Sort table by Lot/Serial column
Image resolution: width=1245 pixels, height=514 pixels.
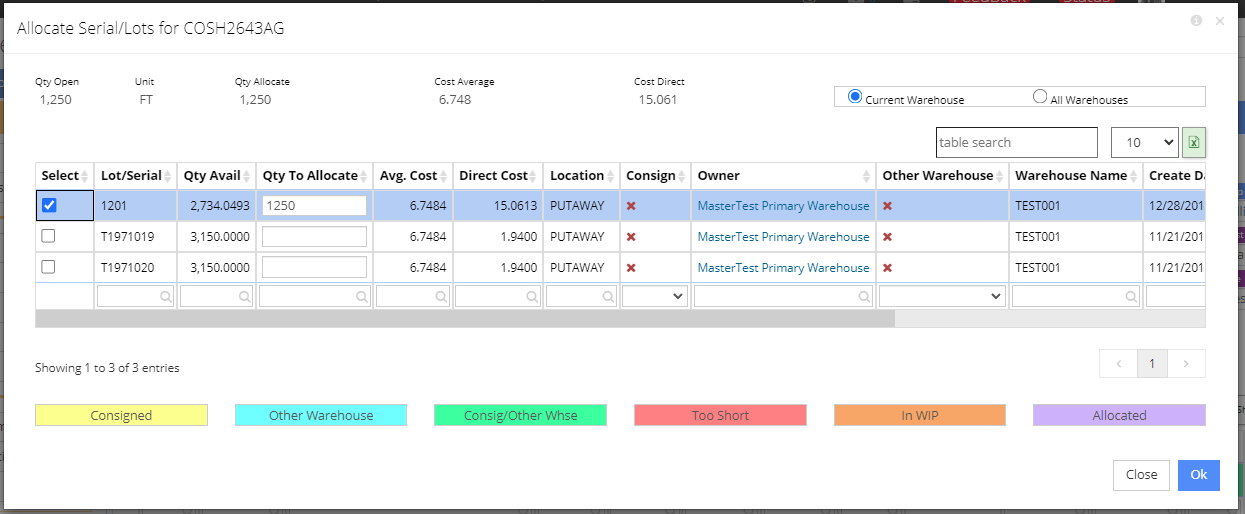pyautogui.click(x=136, y=175)
